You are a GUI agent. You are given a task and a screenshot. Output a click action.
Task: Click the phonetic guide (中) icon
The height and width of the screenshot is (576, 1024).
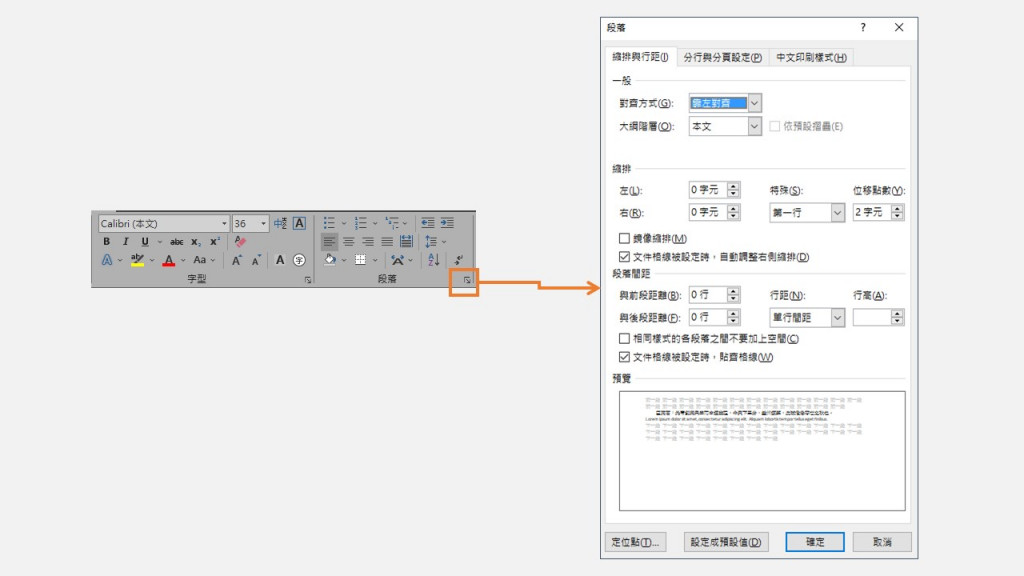point(280,223)
